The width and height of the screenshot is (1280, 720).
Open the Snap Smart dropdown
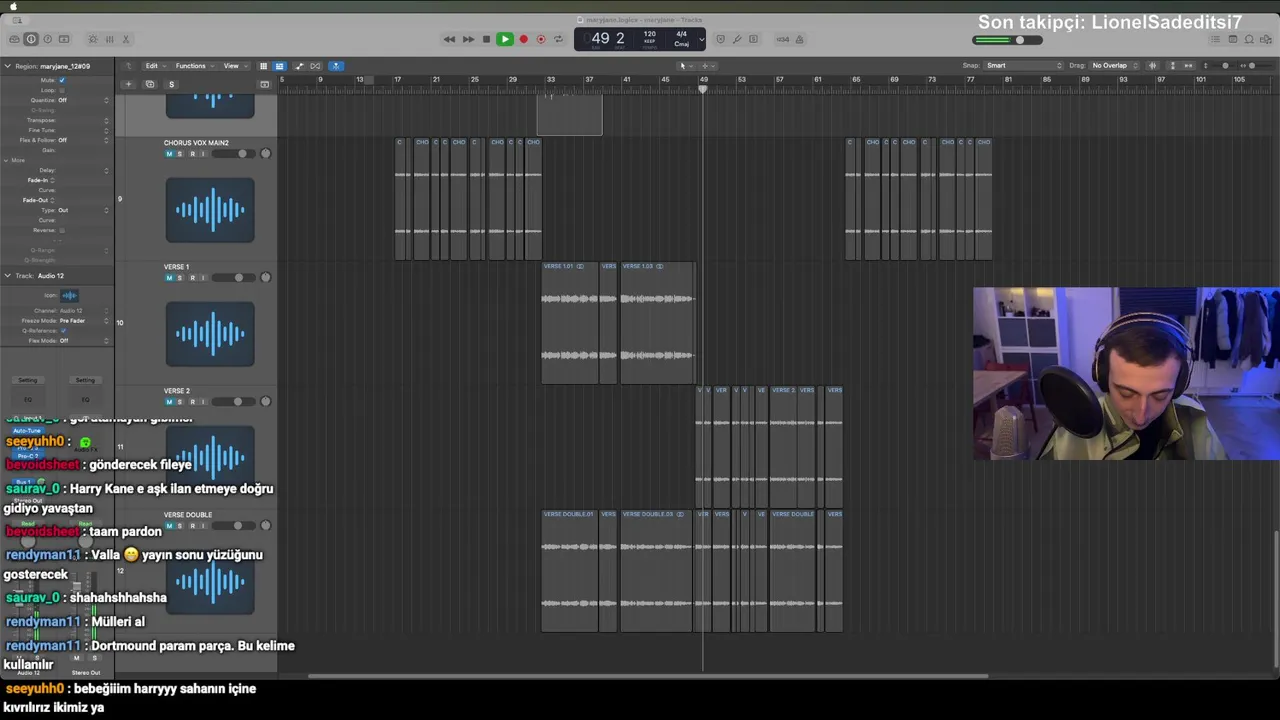coord(1024,66)
